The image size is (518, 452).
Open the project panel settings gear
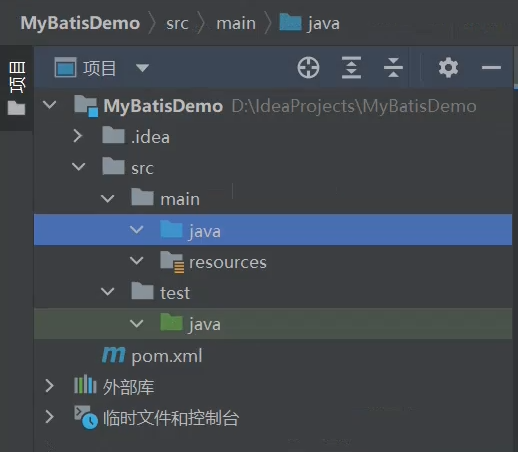coord(448,68)
